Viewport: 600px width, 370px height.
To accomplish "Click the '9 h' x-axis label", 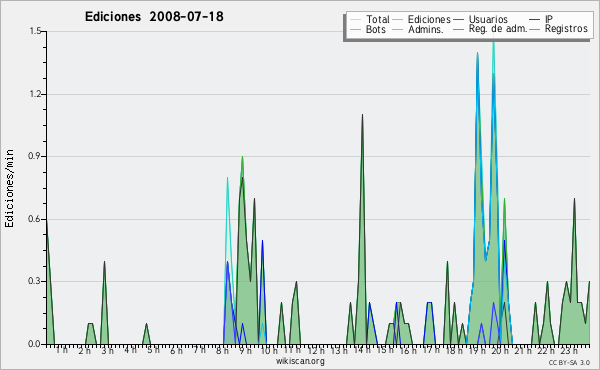I will (x=245, y=350).
